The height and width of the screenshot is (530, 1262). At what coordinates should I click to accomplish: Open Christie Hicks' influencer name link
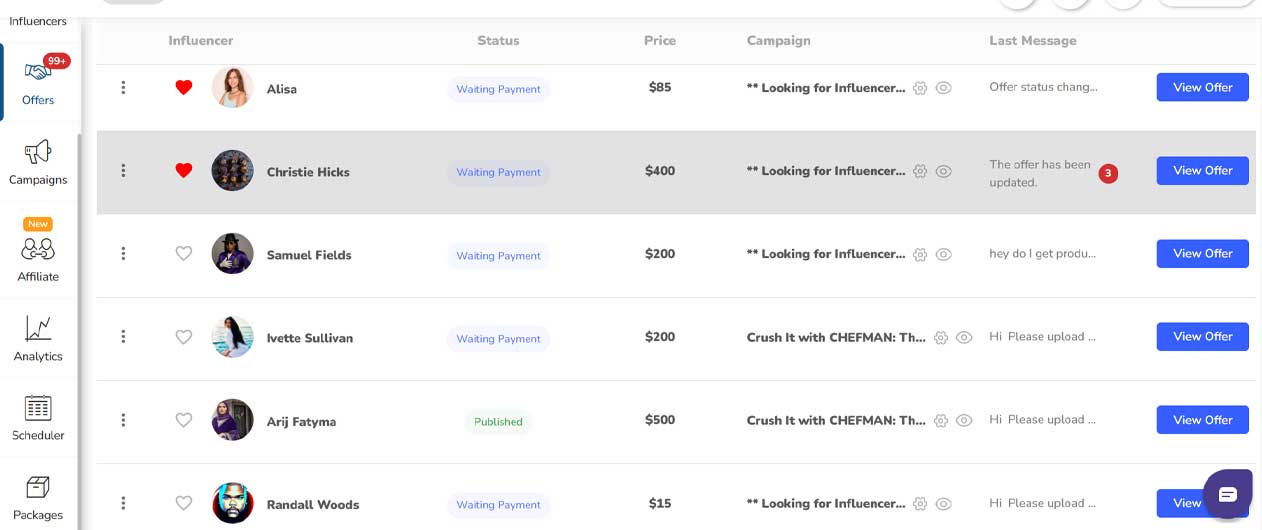click(x=308, y=172)
